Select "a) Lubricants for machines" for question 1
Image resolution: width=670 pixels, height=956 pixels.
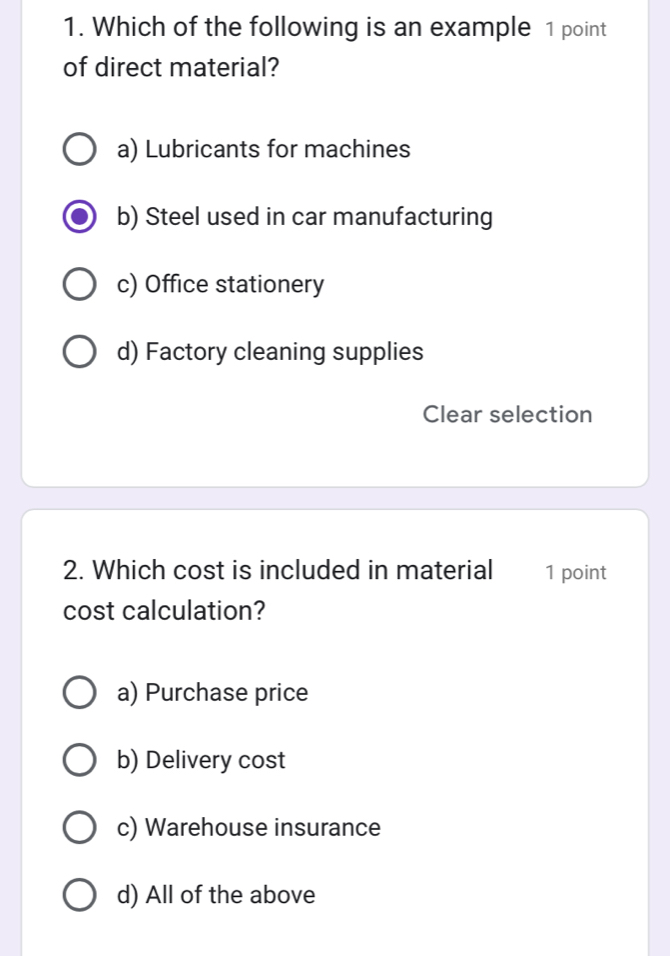click(x=79, y=148)
